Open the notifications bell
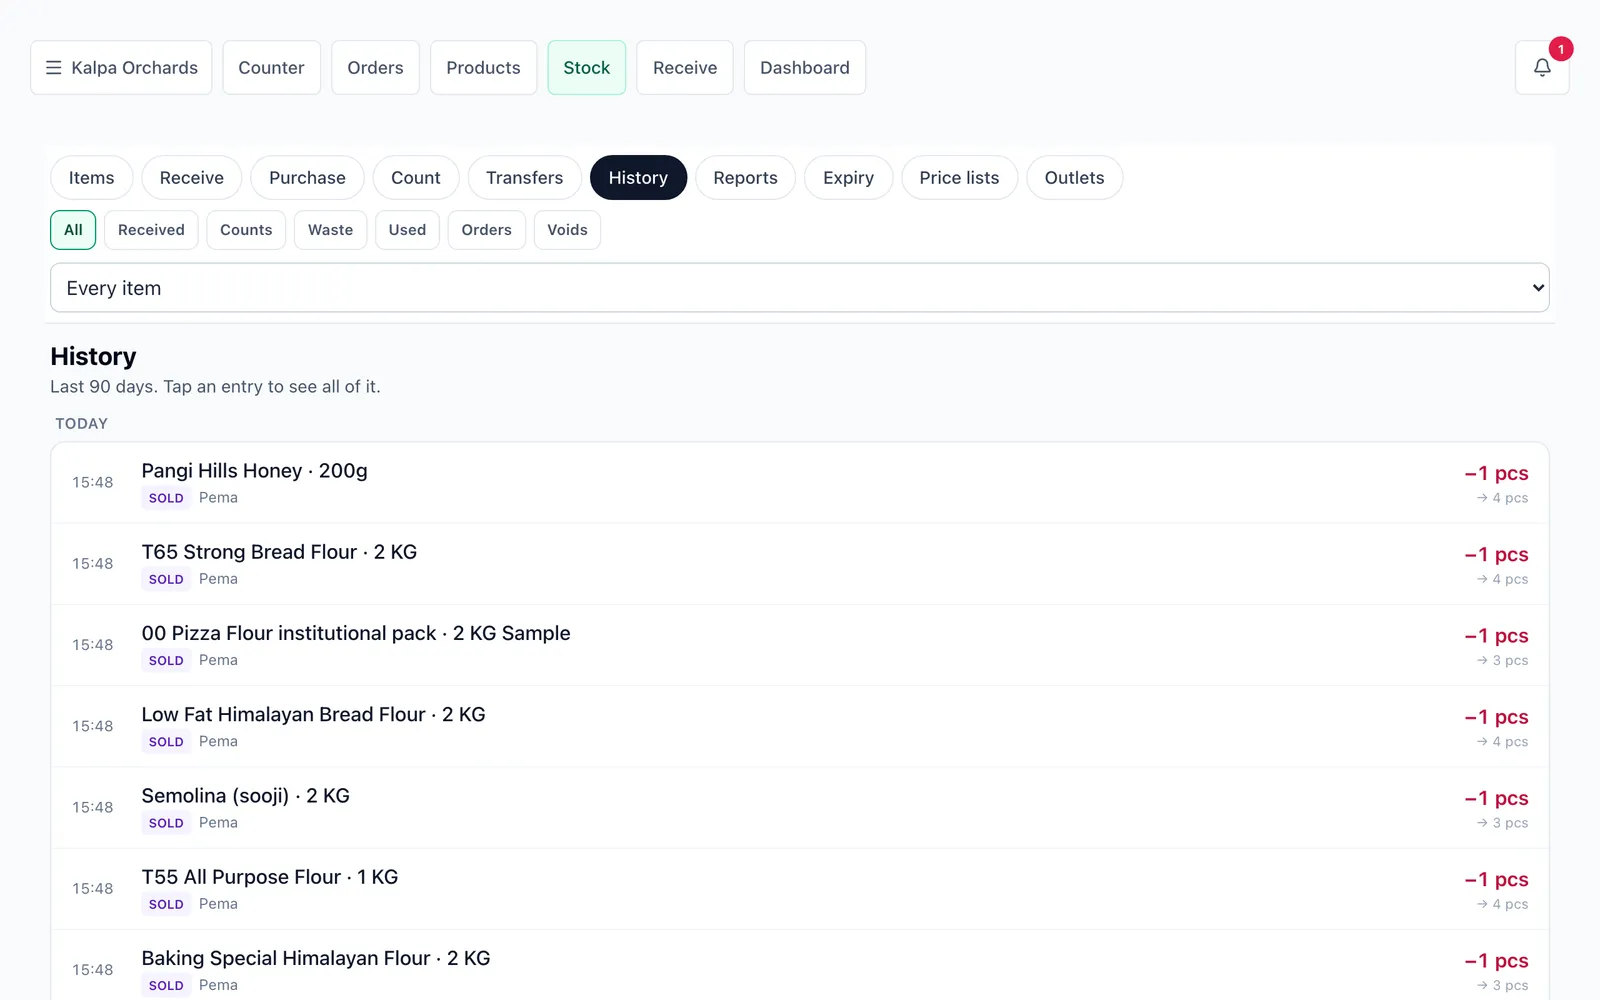The height and width of the screenshot is (1000, 1600). 1542,67
